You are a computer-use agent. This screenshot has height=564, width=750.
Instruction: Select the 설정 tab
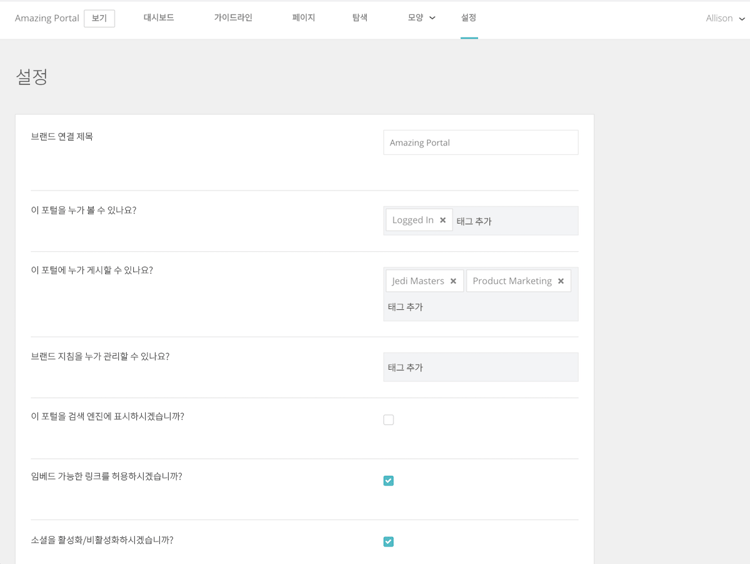(x=469, y=18)
